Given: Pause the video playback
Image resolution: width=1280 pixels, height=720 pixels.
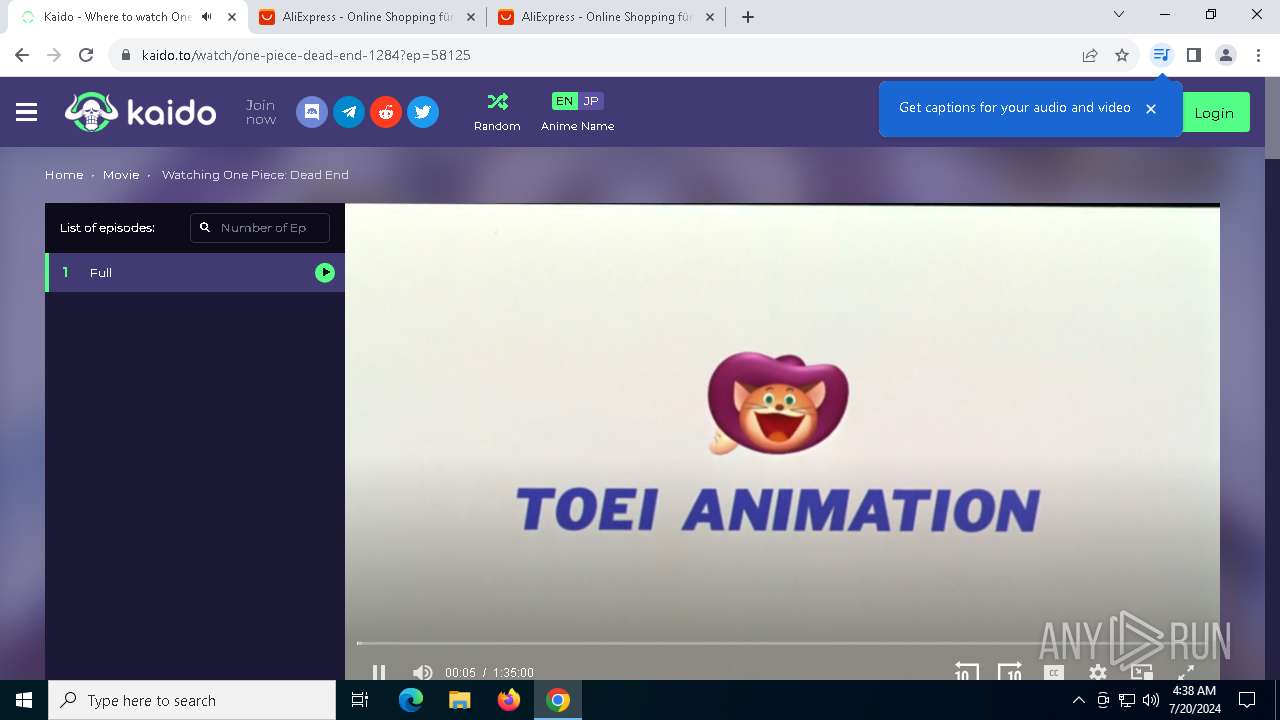Looking at the screenshot, I should pyautogui.click(x=379, y=672).
